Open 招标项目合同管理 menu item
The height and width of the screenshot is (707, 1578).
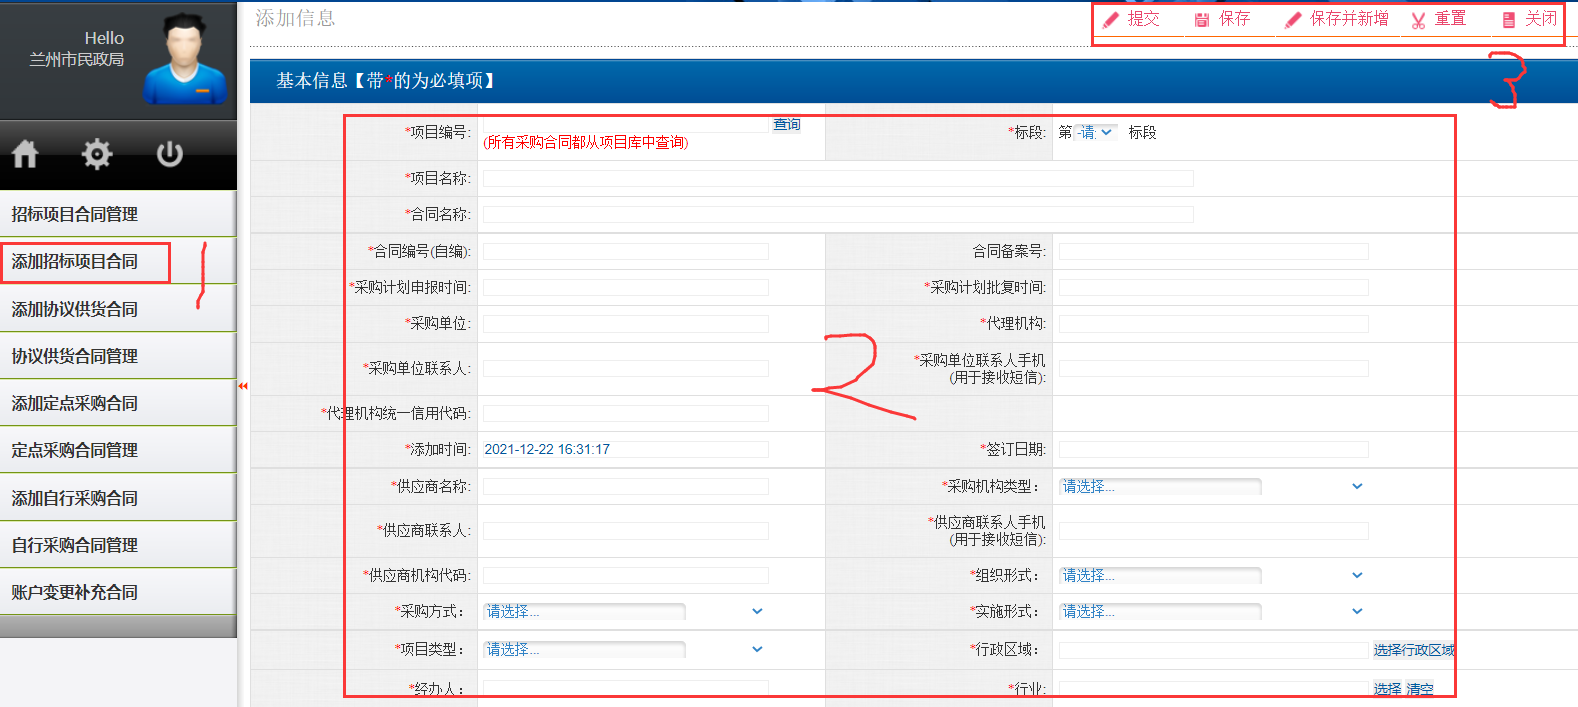point(118,214)
